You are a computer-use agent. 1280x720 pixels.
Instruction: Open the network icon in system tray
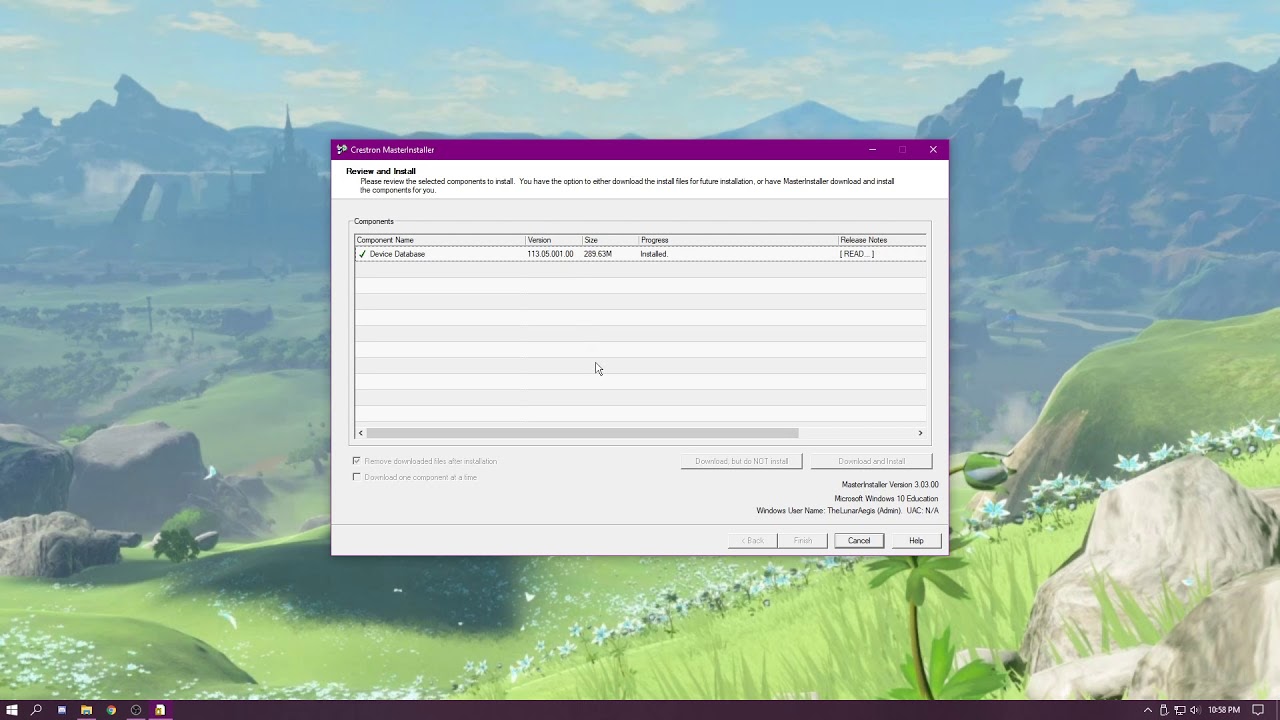[x=1179, y=710]
